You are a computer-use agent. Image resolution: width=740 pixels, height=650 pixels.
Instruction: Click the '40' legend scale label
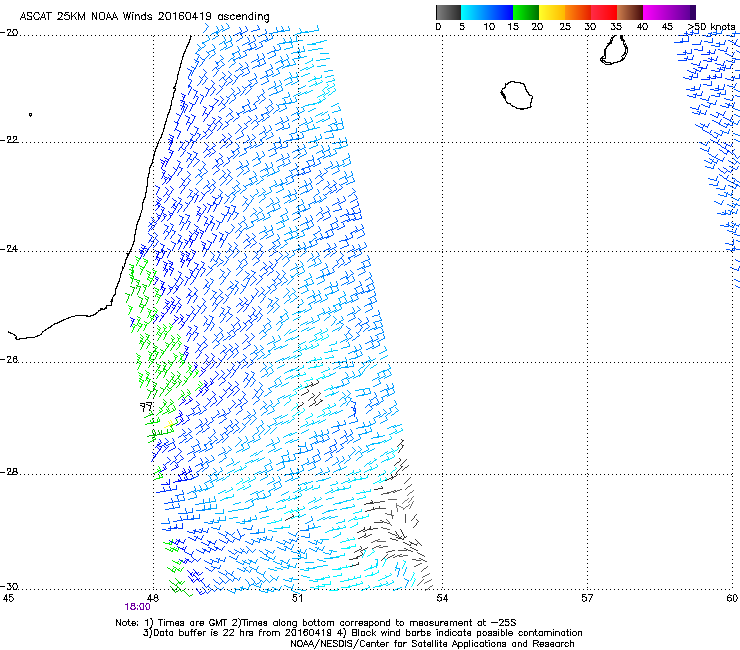tap(642, 27)
